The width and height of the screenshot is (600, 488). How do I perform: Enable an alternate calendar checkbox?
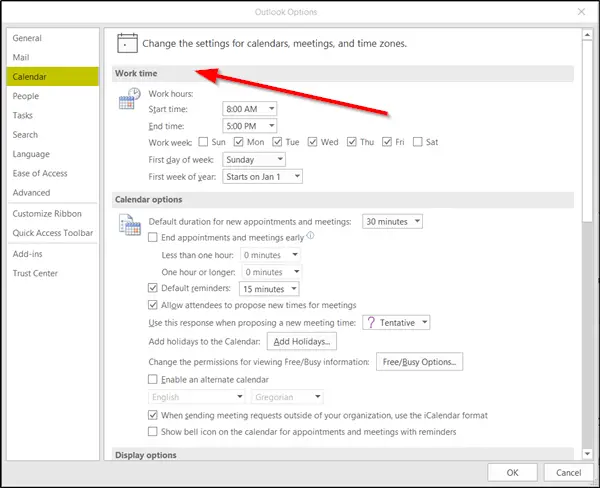[x=153, y=379]
